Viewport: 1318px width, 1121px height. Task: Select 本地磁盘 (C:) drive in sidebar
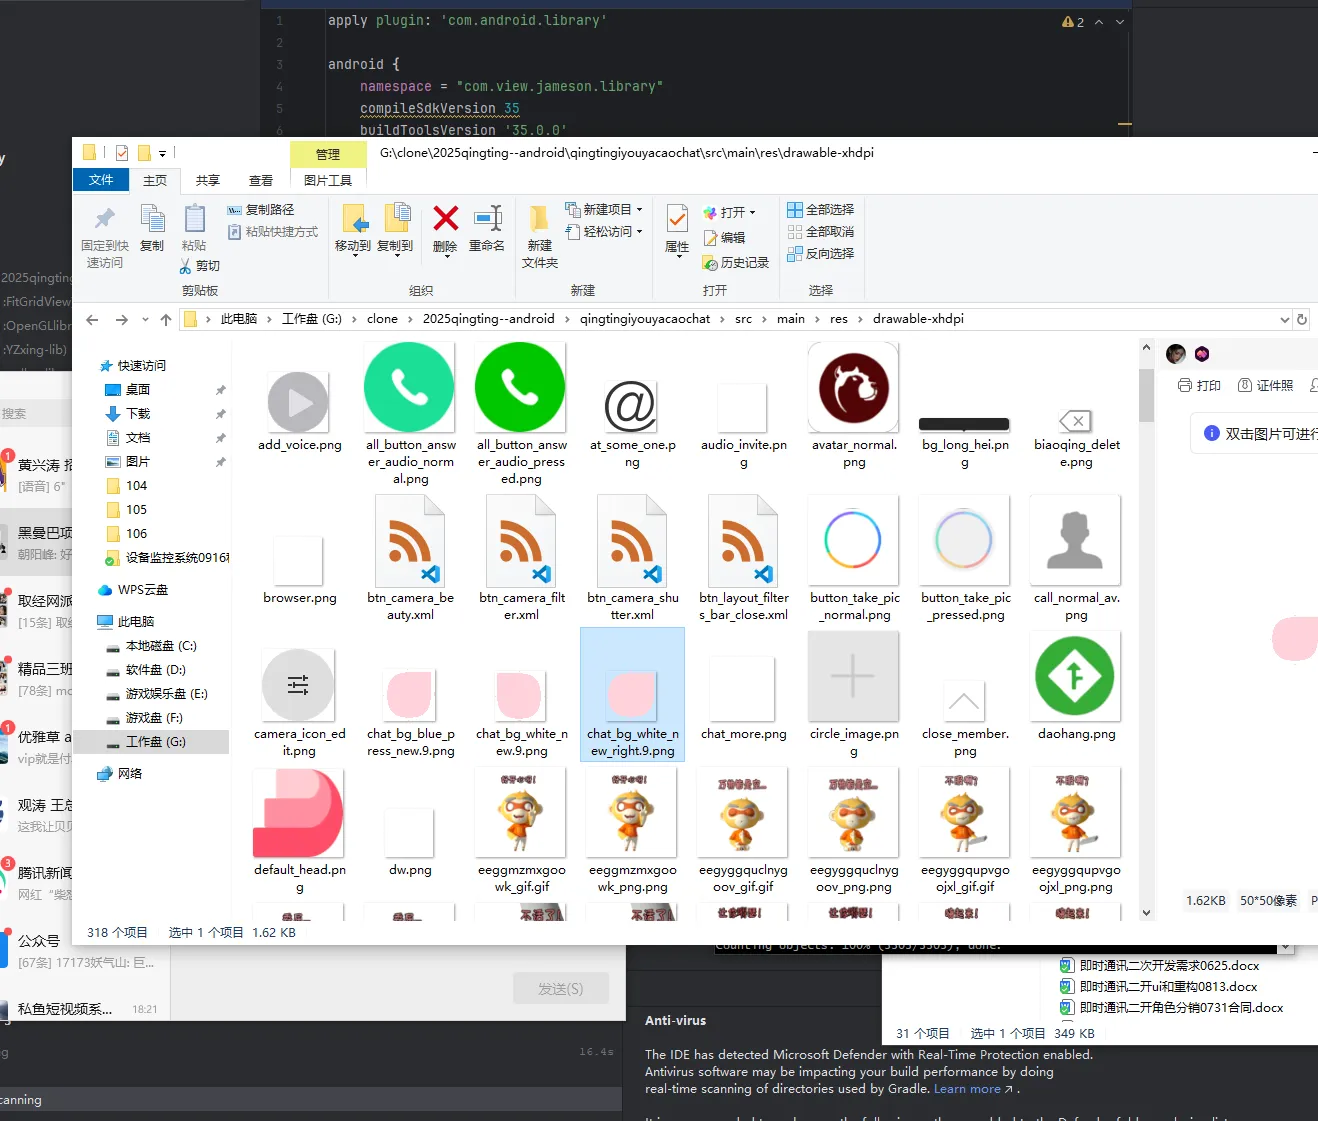161,646
